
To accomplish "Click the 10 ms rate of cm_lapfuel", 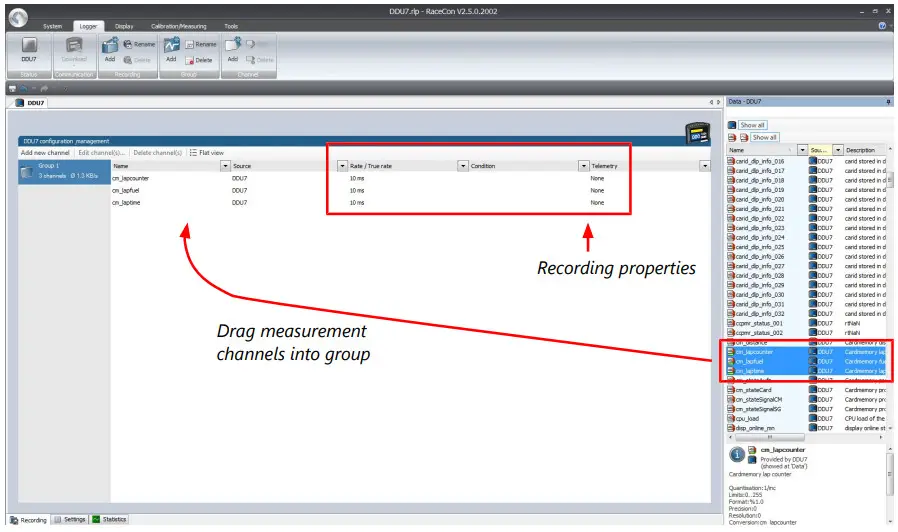I will 357,191.
